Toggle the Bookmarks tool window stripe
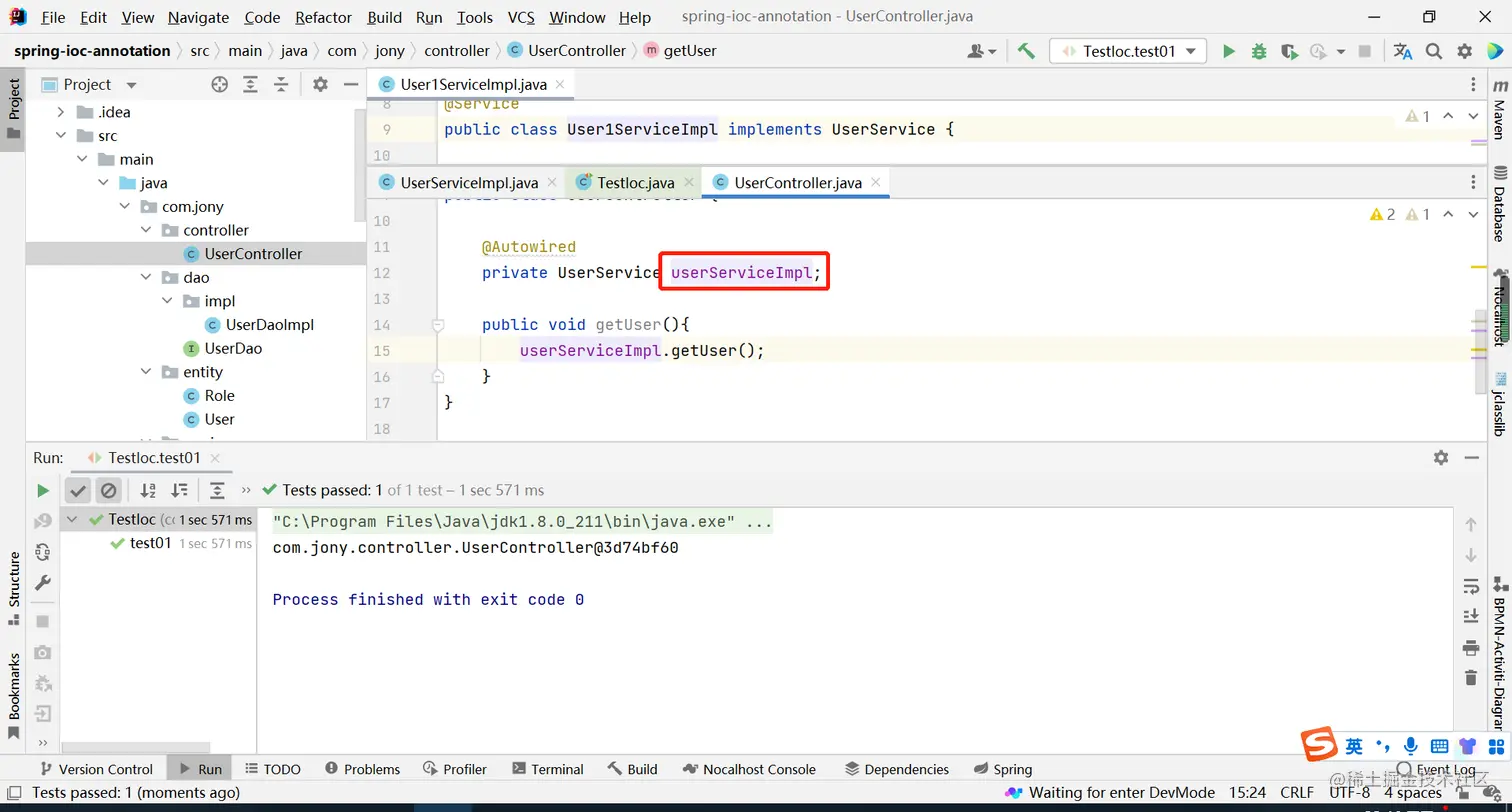Screen dimensions: 1512x812 [x=13, y=695]
